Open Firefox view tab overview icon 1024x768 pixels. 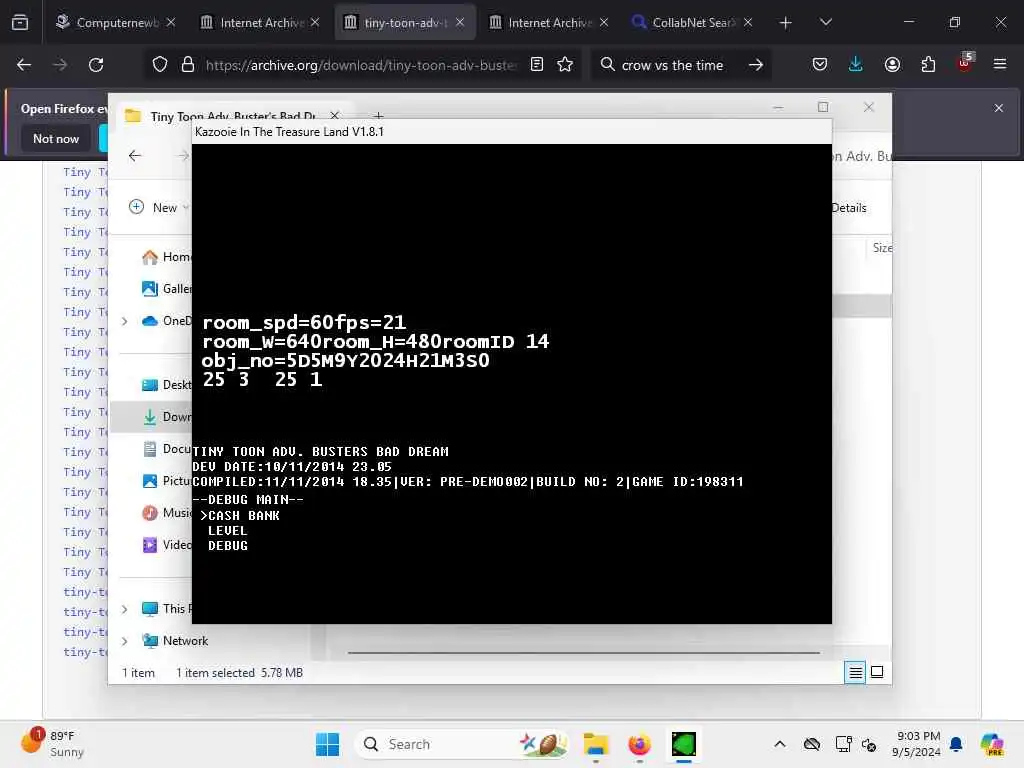pos(20,23)
